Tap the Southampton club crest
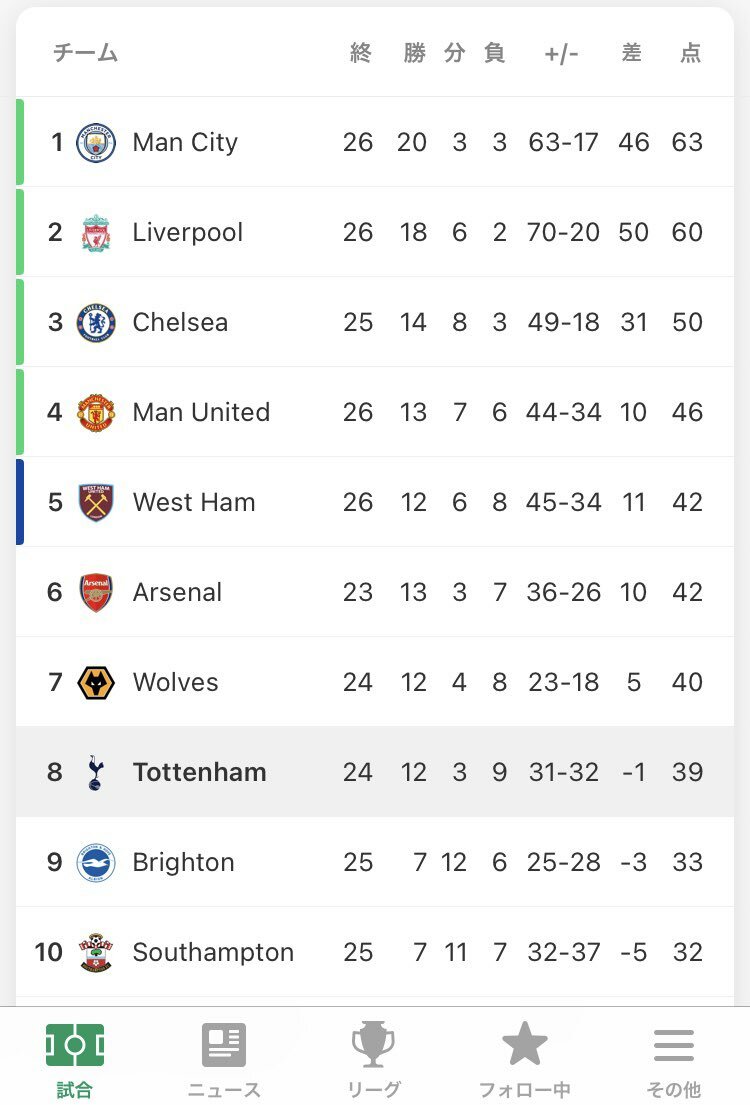The height and width of the screenshot is (1105, 750). (96, 953)
